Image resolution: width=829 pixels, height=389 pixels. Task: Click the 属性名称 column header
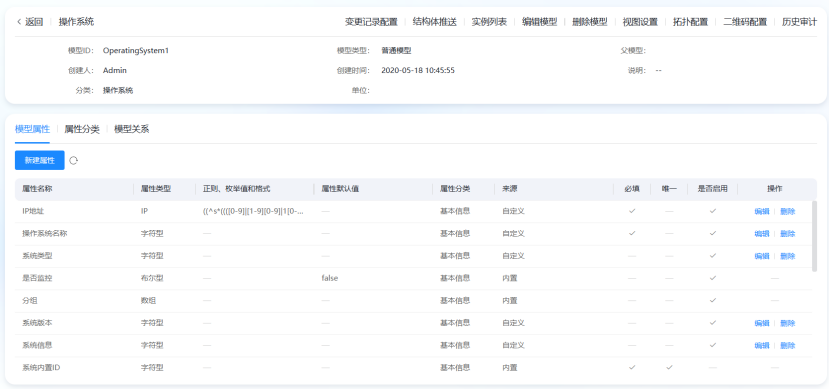pyautogui.click(x=36, y=189)
